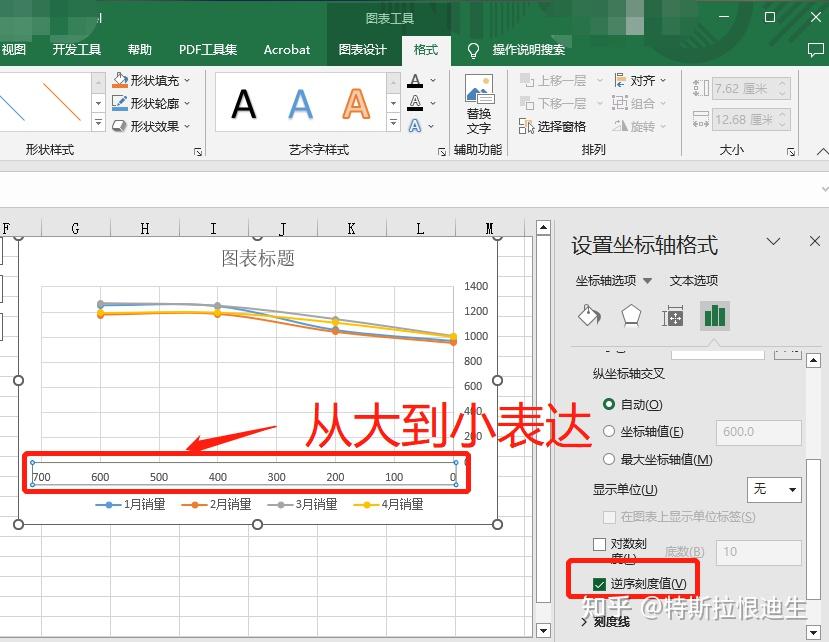Click the shape width field 12.68 厘米
This screenshot has width=829, height=642.
[751, 120]
